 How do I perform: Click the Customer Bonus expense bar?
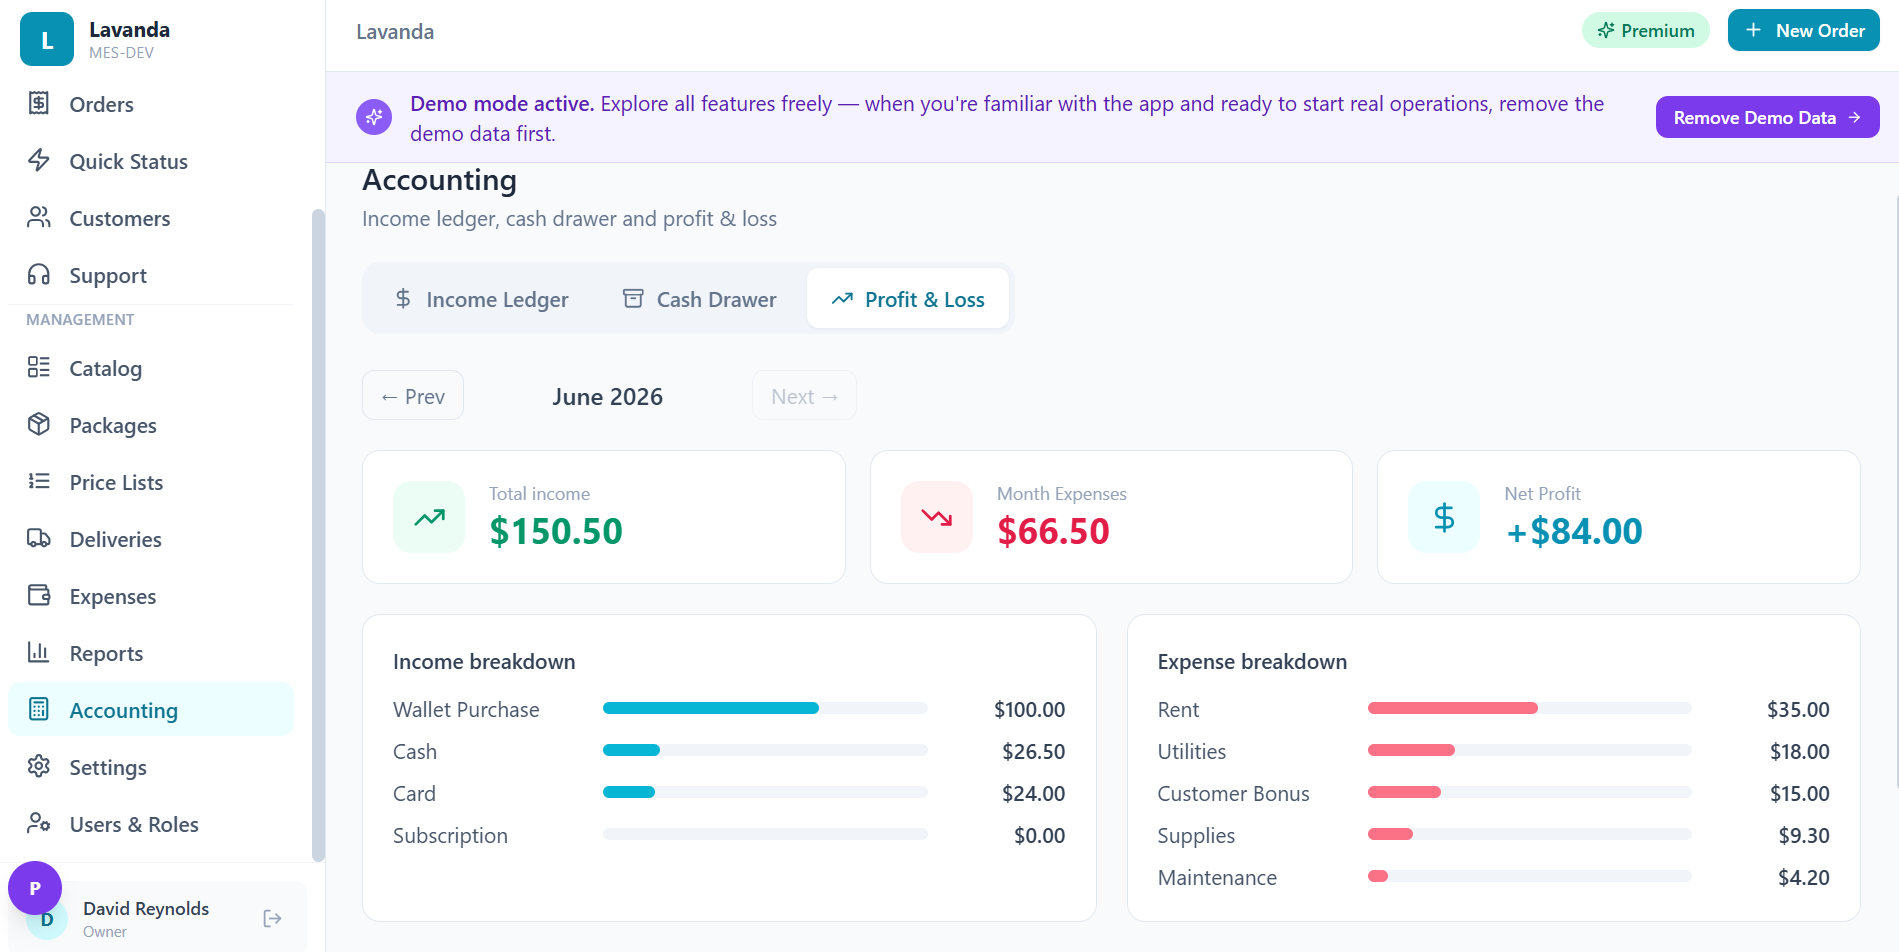click(1530, 792)
